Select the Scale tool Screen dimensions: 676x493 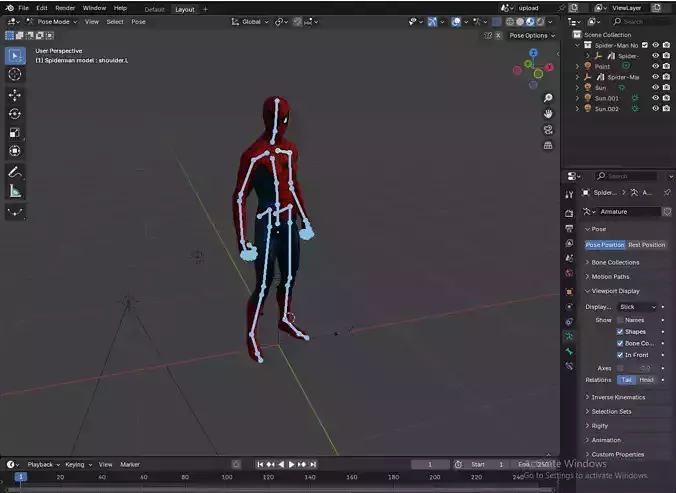click(x=15, y=132)
